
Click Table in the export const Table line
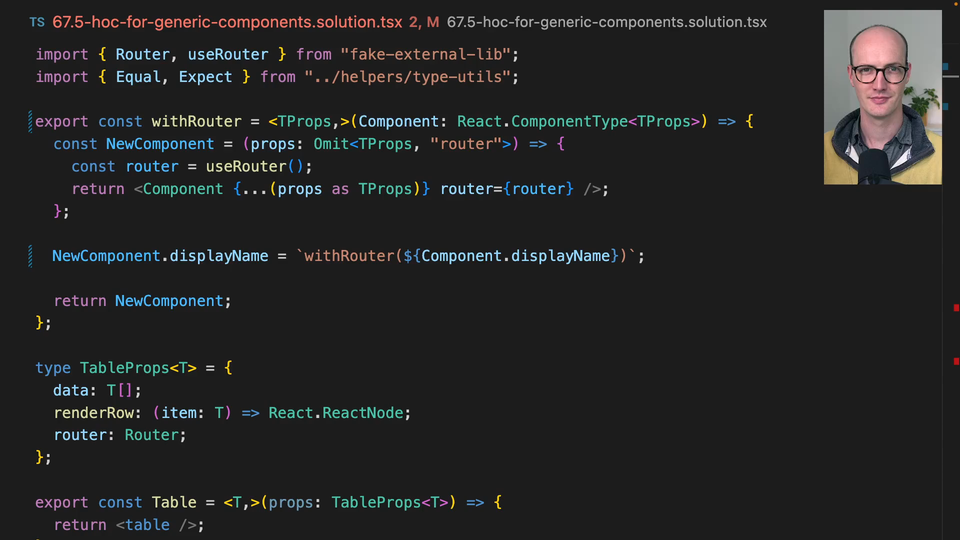pyautogui.click(x=174, y=502)
